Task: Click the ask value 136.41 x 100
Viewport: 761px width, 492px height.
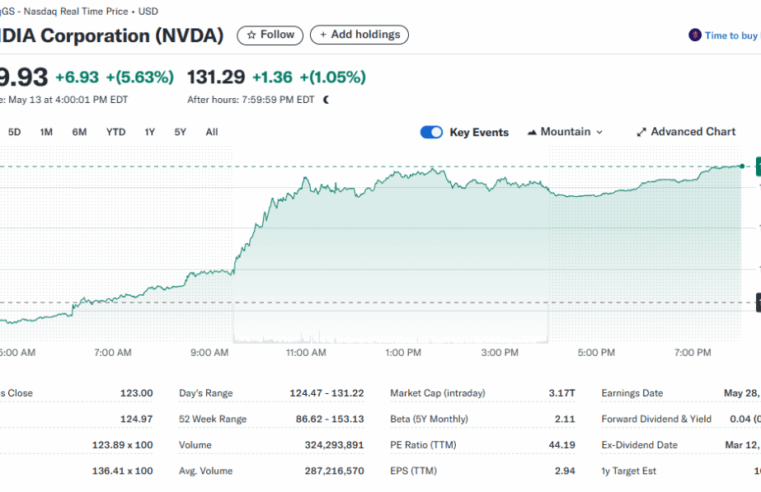Action: click(122, 471)
